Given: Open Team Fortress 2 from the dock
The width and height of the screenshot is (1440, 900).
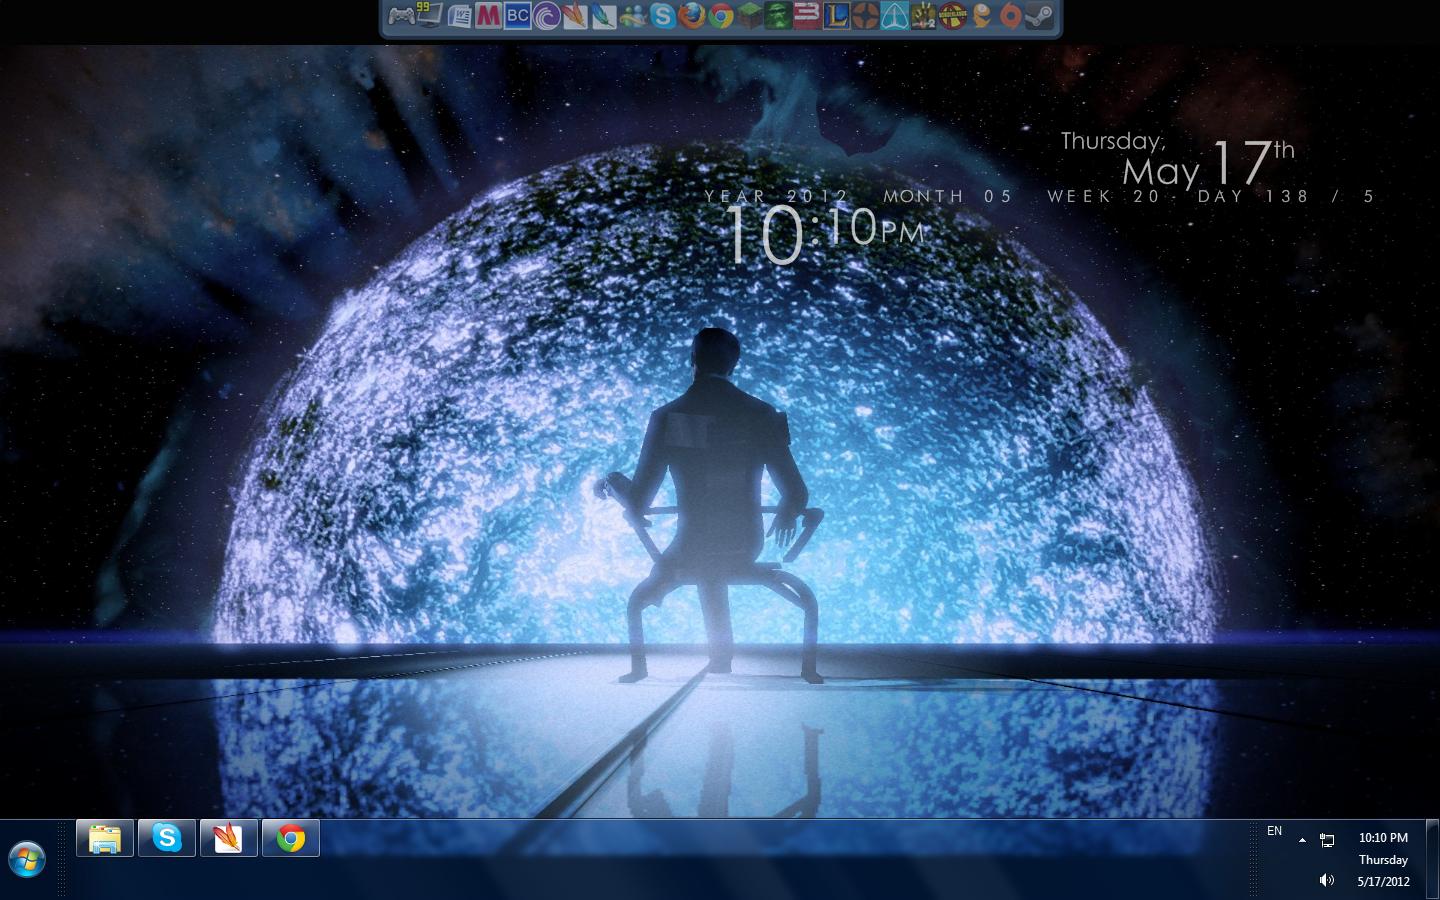Looking at the screenshot, I should pyautogui.click(x=865, y=16).
